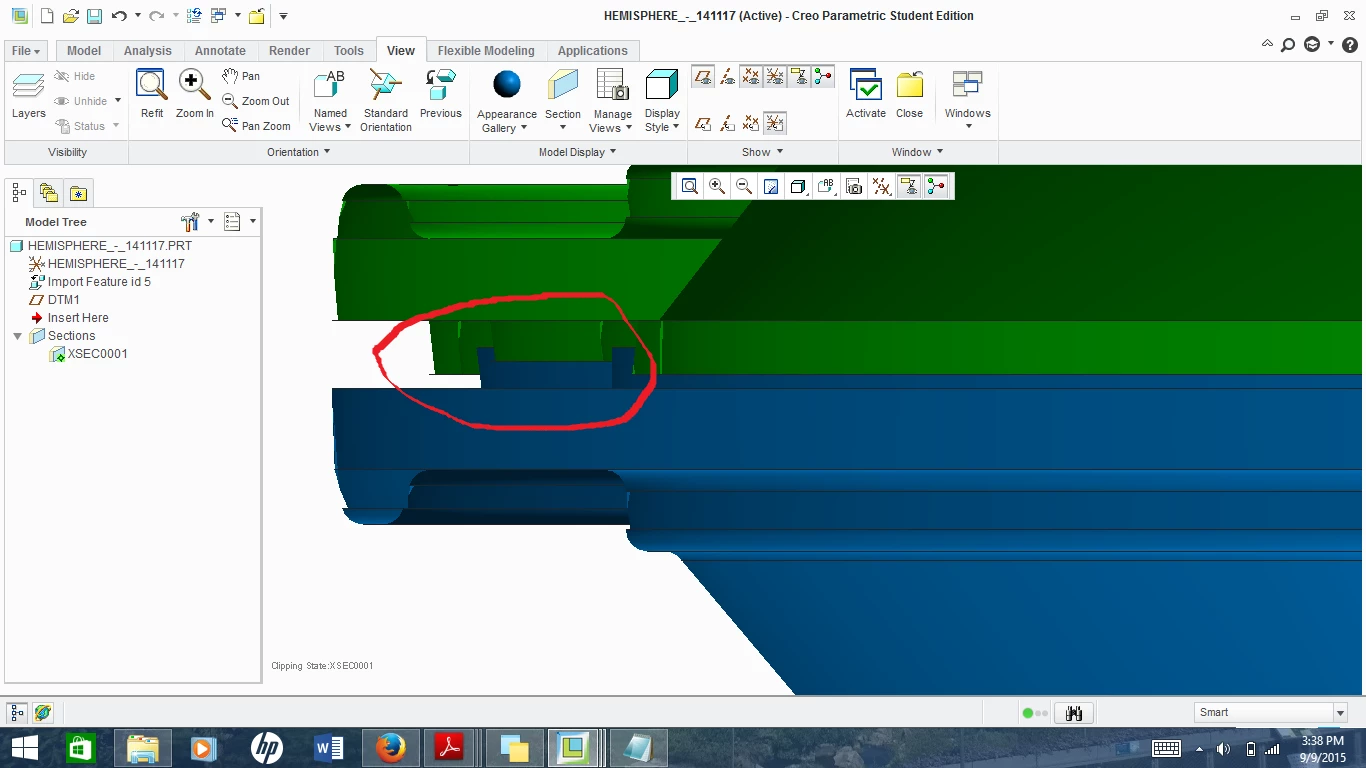The width and height of the screenshot is (1366, 768).
Task: Switch to the Analysis ribbon tab
Action: point(148,50)
